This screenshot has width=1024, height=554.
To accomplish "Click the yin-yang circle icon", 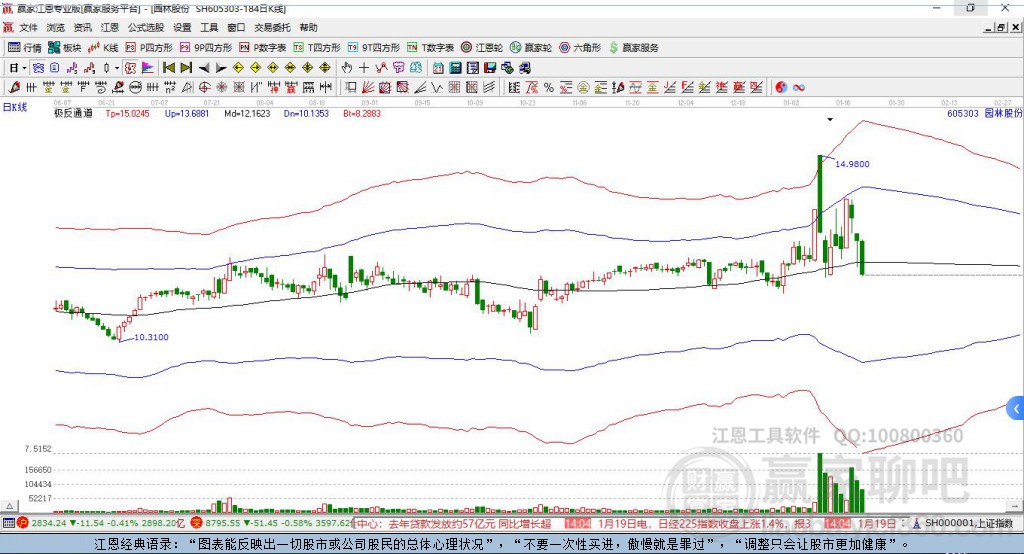I will pyautogui.click(x=781, y=88).
